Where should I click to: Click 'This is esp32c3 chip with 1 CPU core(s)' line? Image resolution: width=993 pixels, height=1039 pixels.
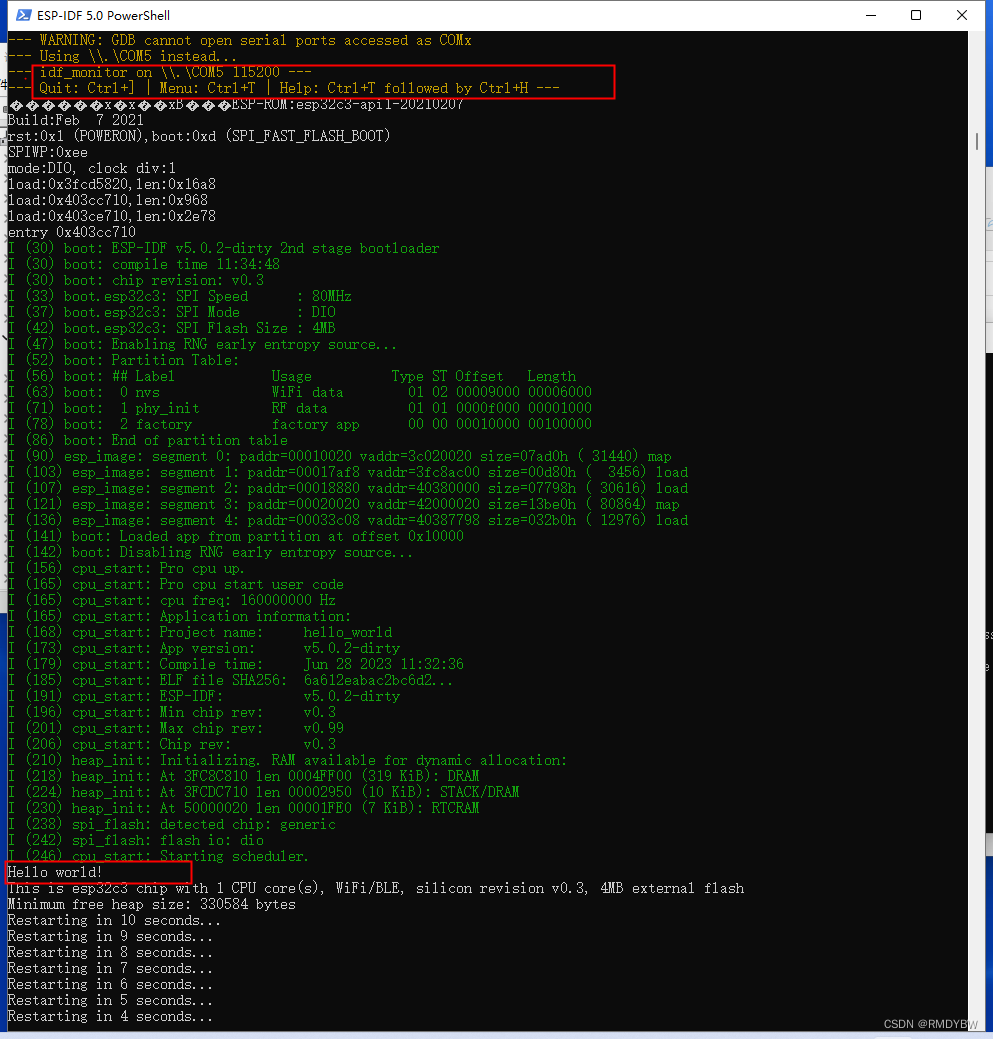click(376, 889)
